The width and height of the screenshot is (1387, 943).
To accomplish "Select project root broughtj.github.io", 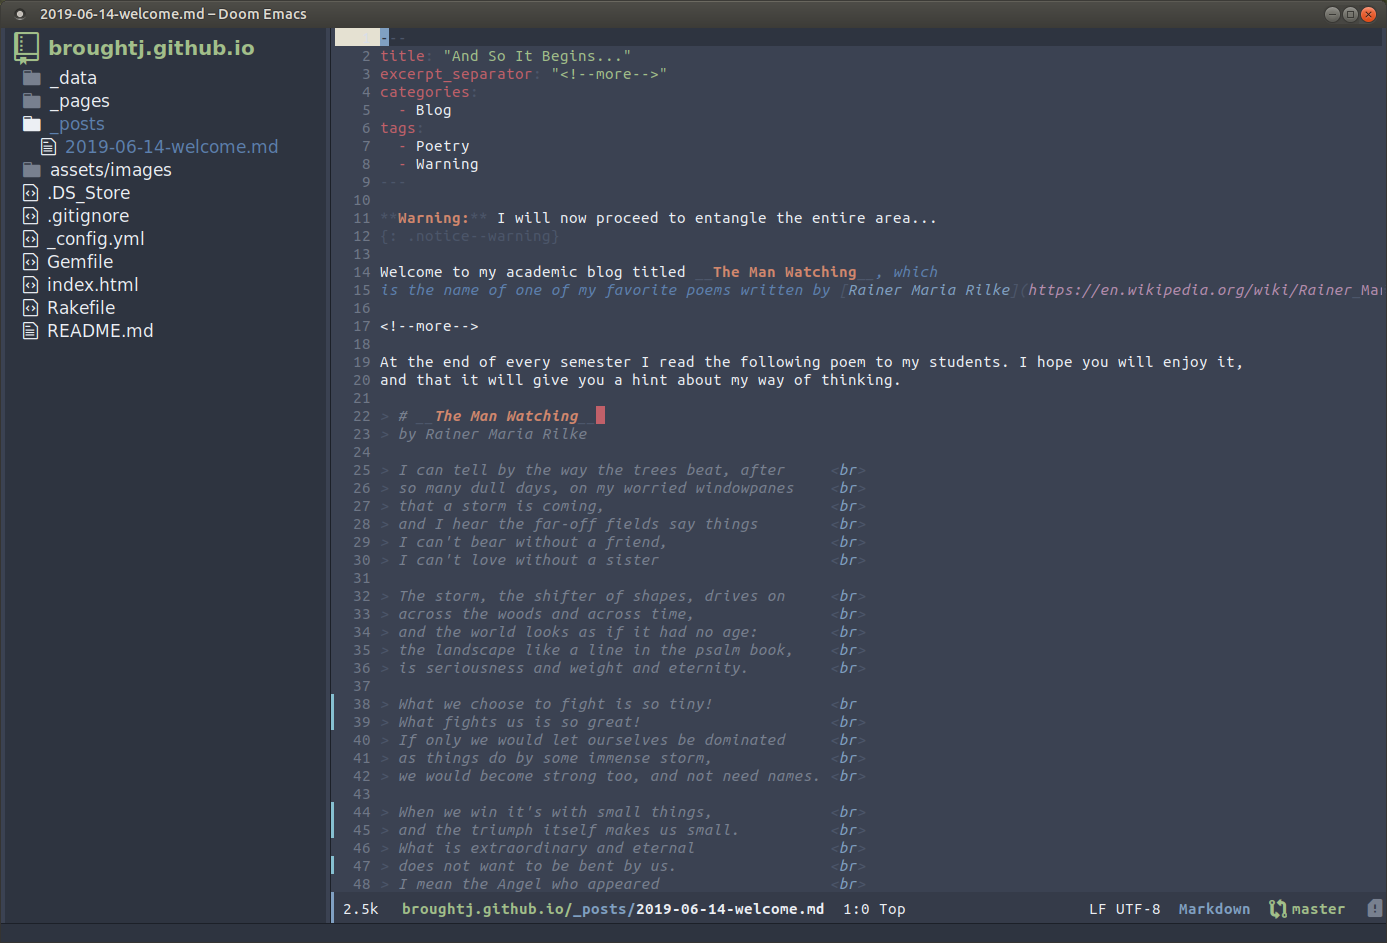I will 151,48.
